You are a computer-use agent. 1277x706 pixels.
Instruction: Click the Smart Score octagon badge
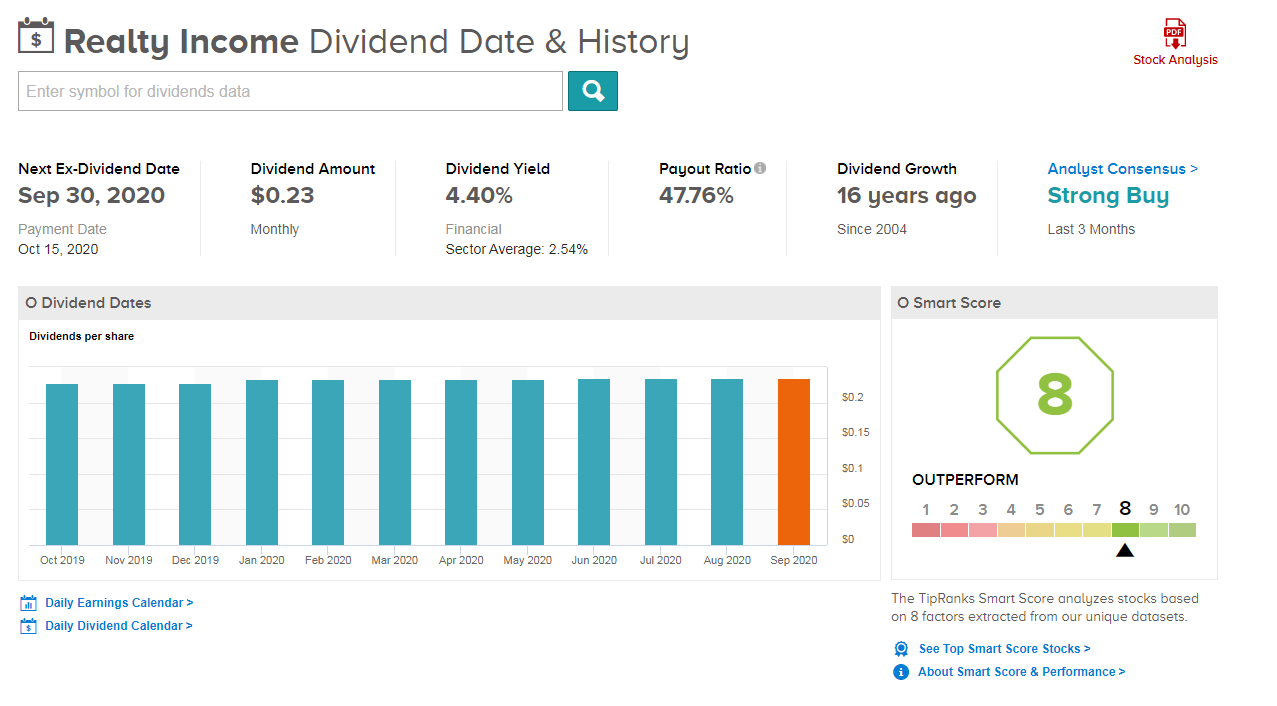(x=1054, y=395)
